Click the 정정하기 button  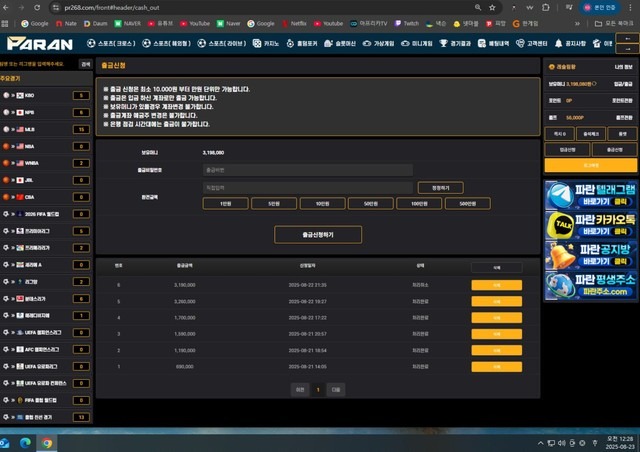click(440, 188)
